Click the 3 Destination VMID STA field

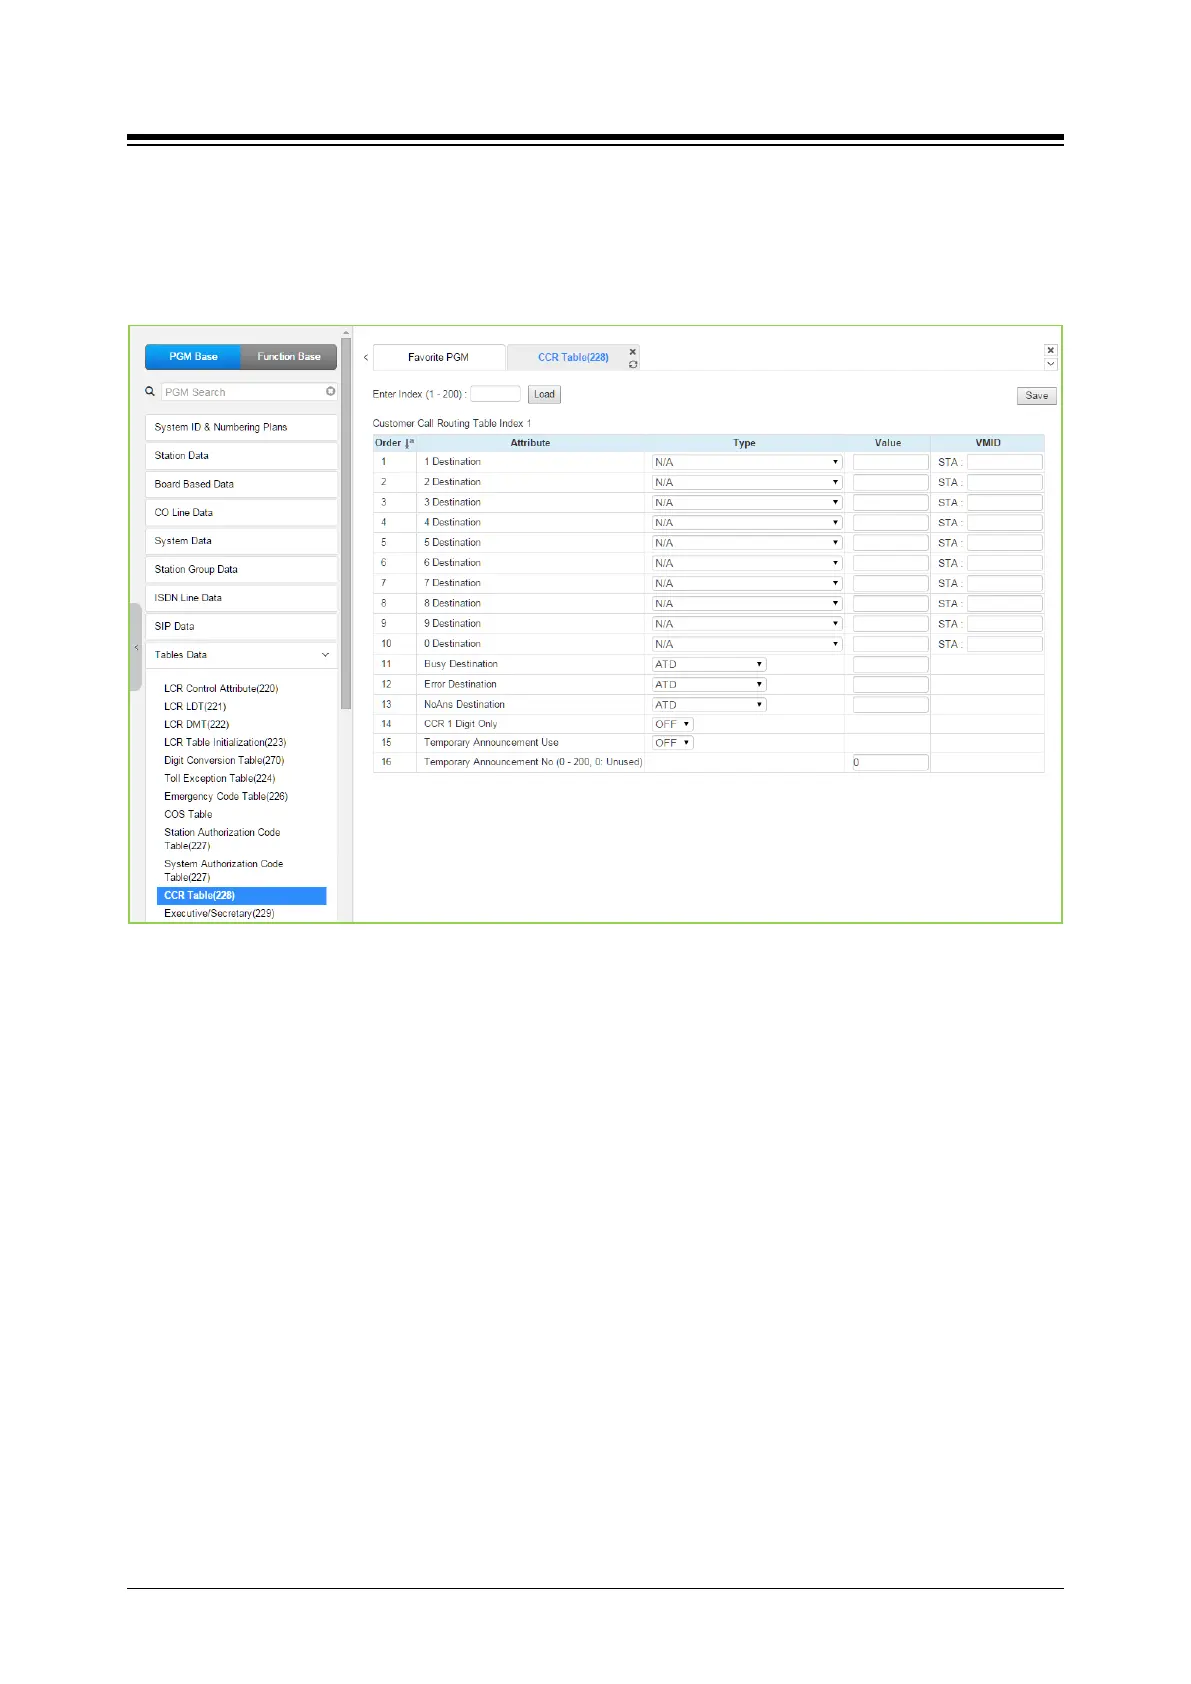tap(1004, 503)
